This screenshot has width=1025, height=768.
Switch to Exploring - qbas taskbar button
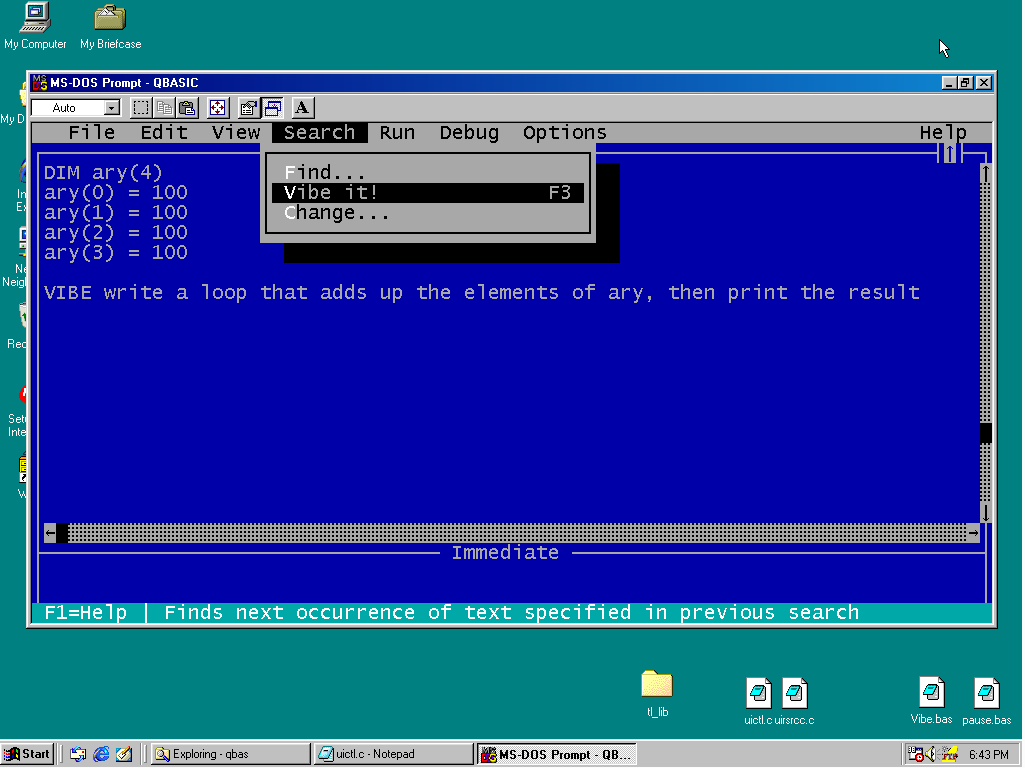[231, 754]
